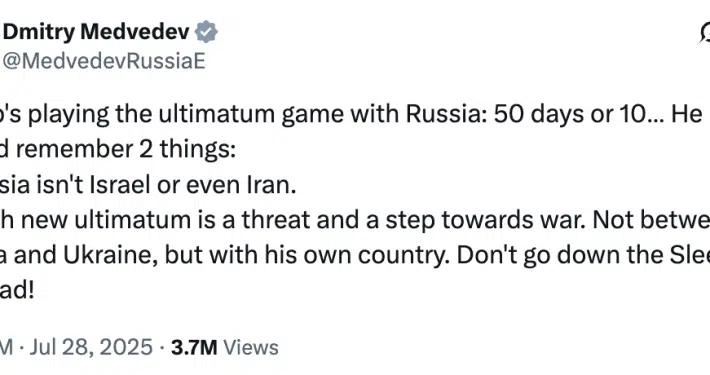Image resolution: width=710 pixels, height=375 pixels.
Task: Click the line 'isn't Israel or even Iran.'
Action: (148, 185)
